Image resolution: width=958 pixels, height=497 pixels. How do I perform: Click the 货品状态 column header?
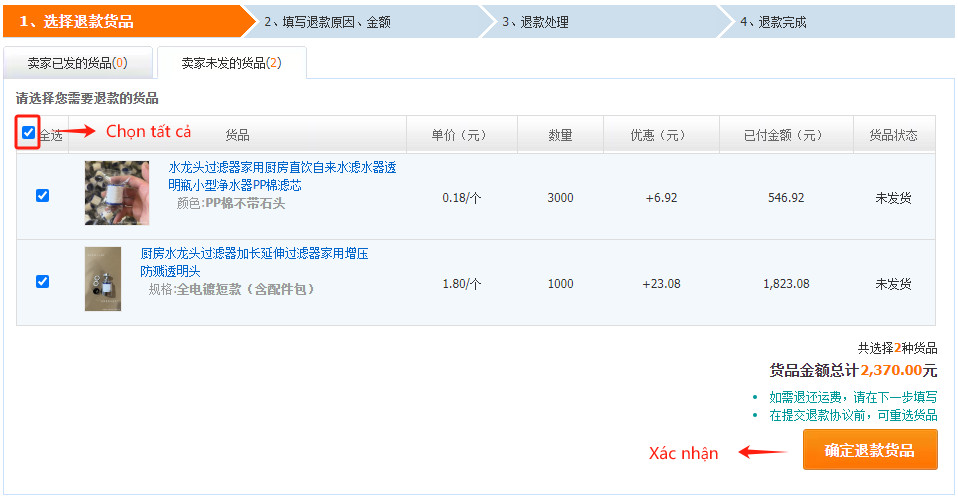point(893,135)
